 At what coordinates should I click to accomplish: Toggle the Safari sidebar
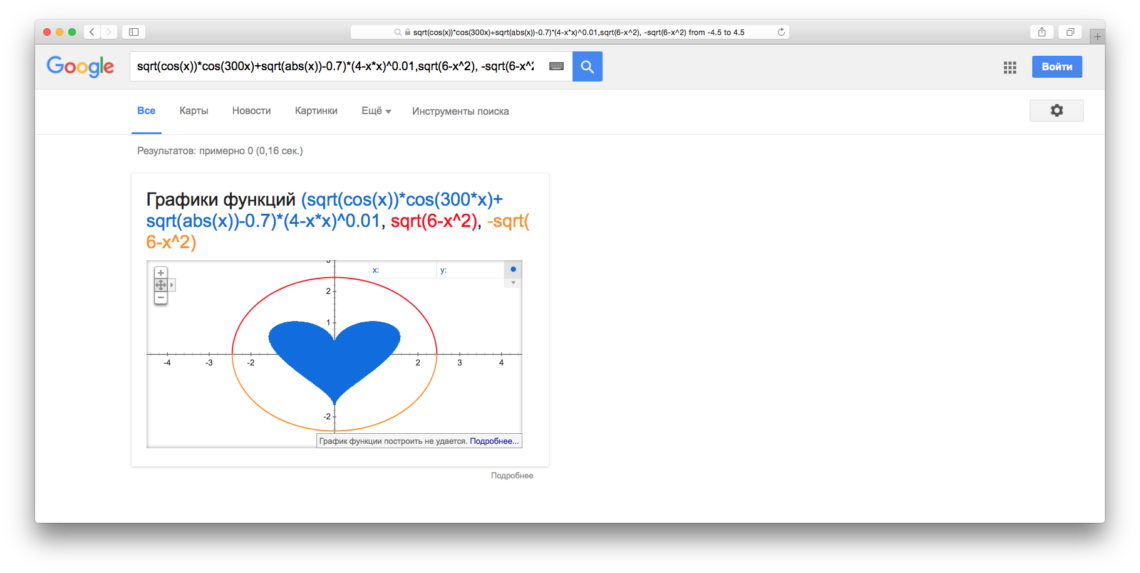(134, 32)
